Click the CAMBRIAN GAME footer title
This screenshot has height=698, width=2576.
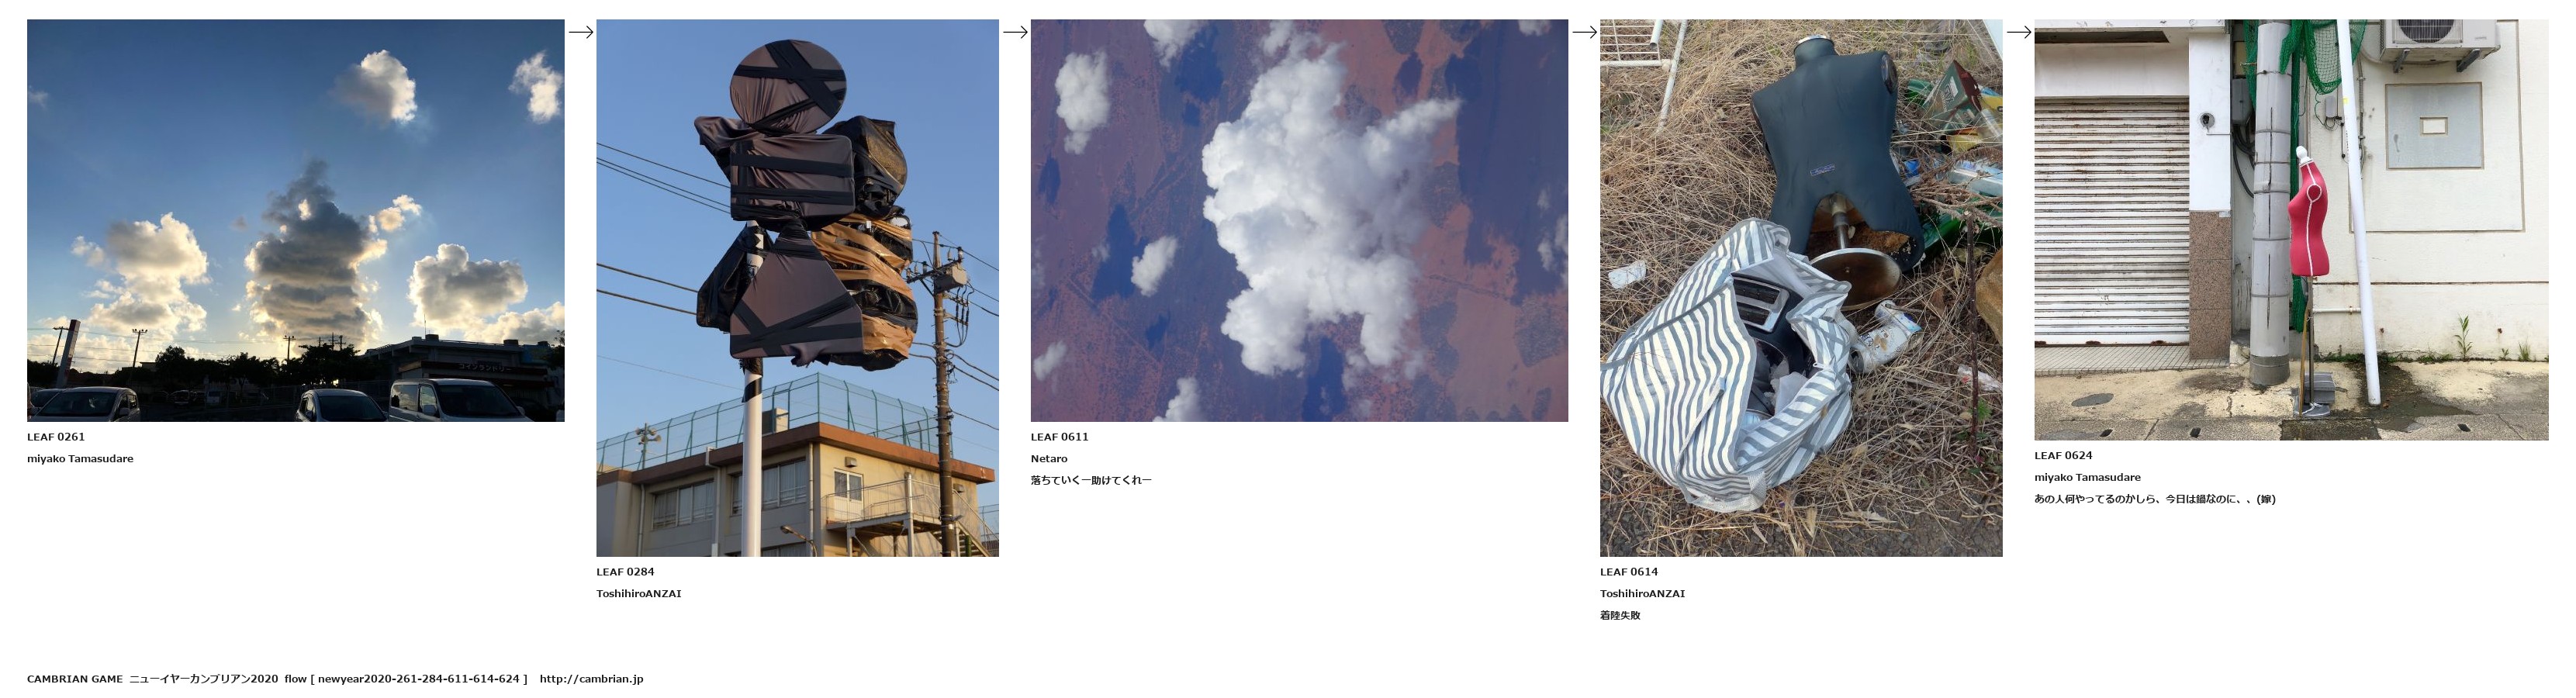point(75,679)
